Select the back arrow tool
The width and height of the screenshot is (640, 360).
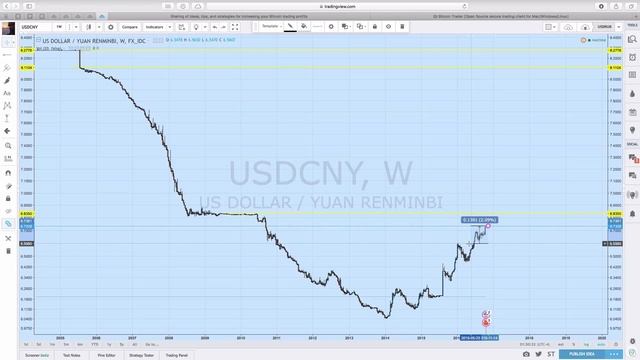[7, 131]
